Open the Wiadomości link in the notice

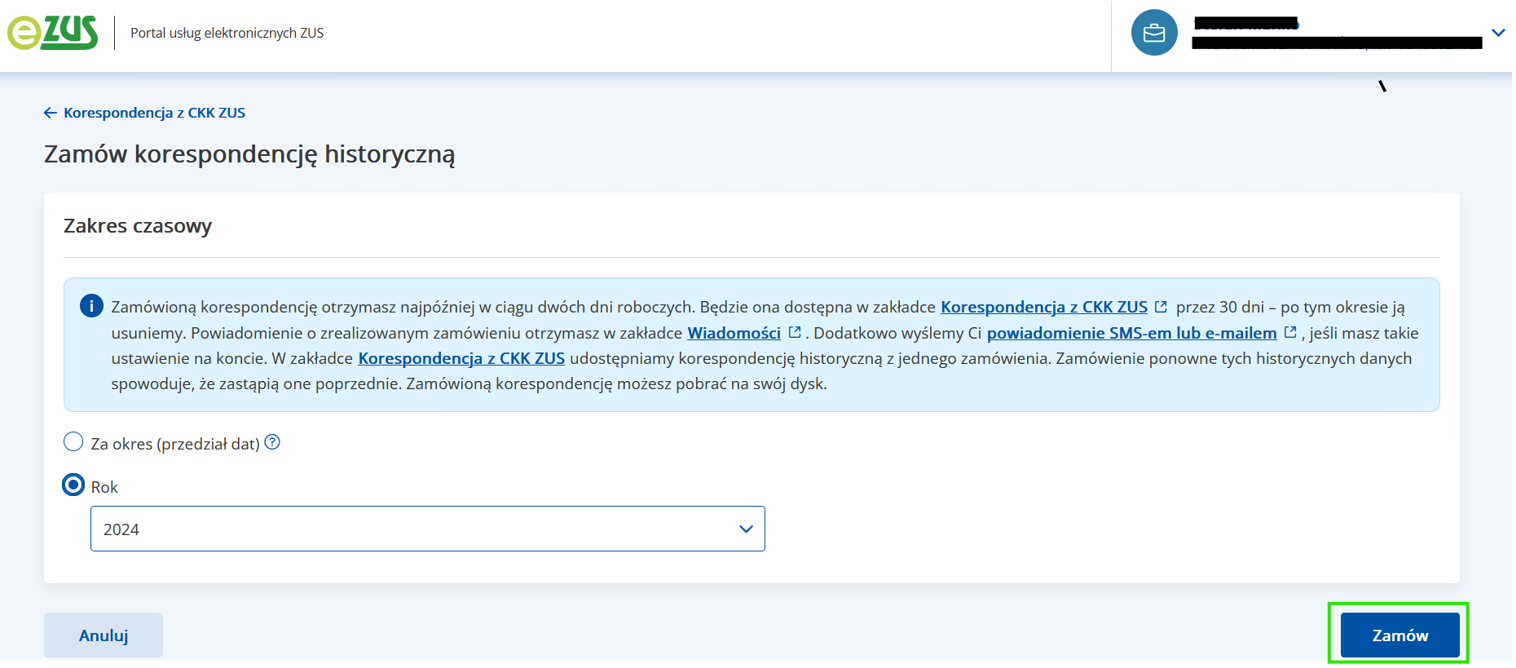click(734, 333)
